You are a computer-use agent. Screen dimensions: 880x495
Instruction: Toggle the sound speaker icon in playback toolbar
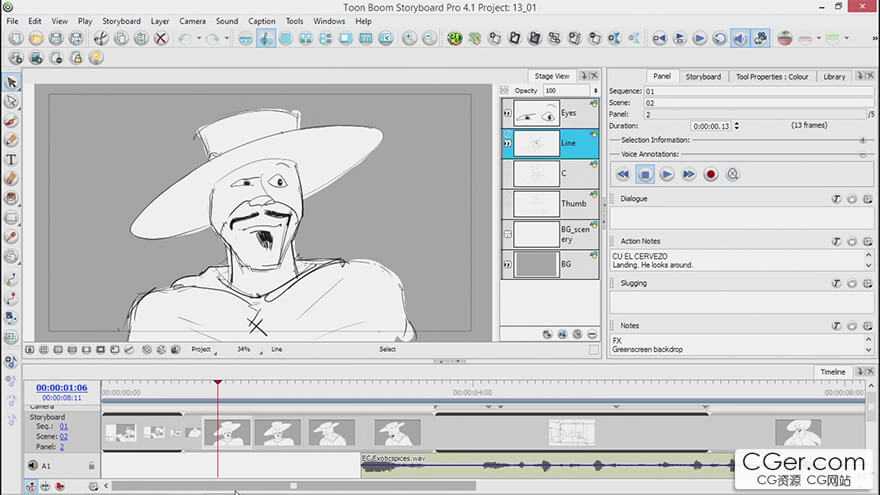point(740,39)
